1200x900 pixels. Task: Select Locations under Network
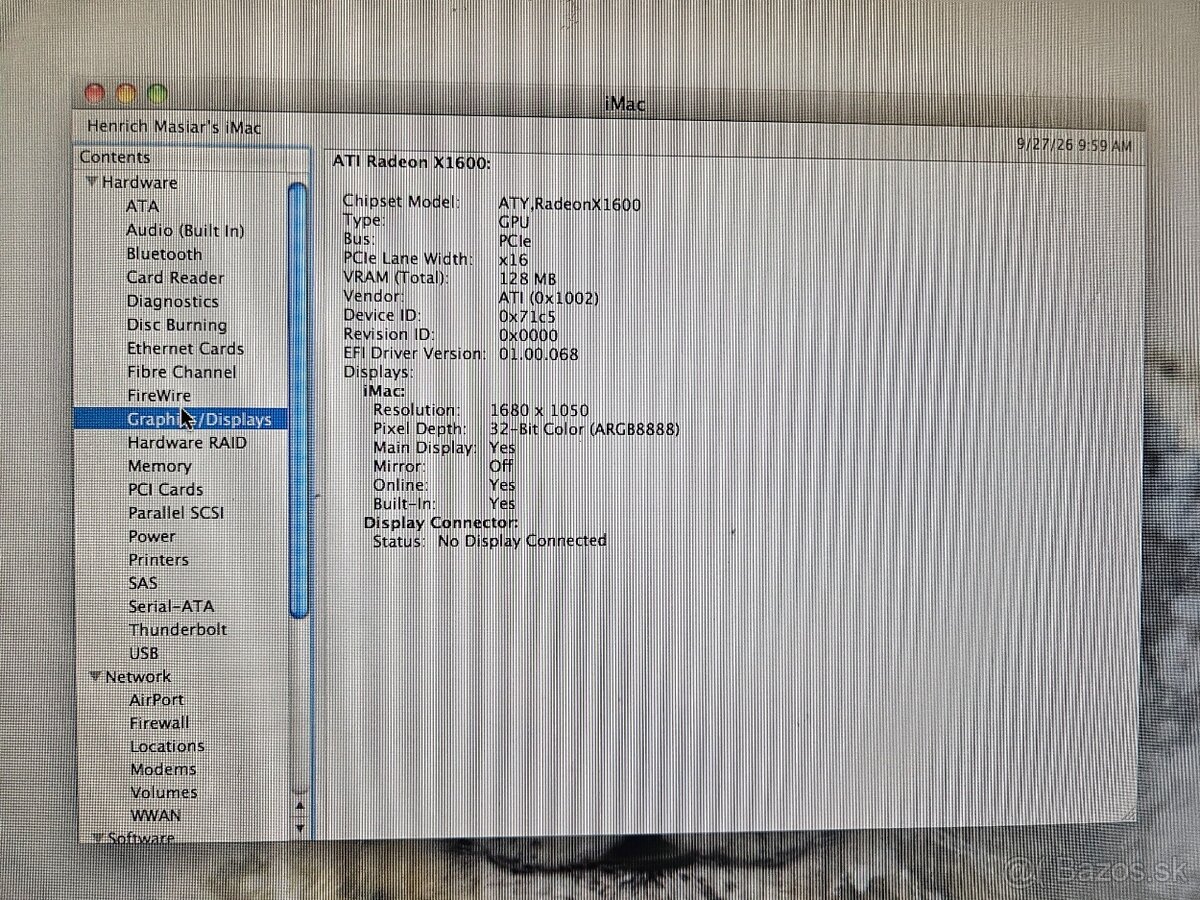click(x=166, y=746)
